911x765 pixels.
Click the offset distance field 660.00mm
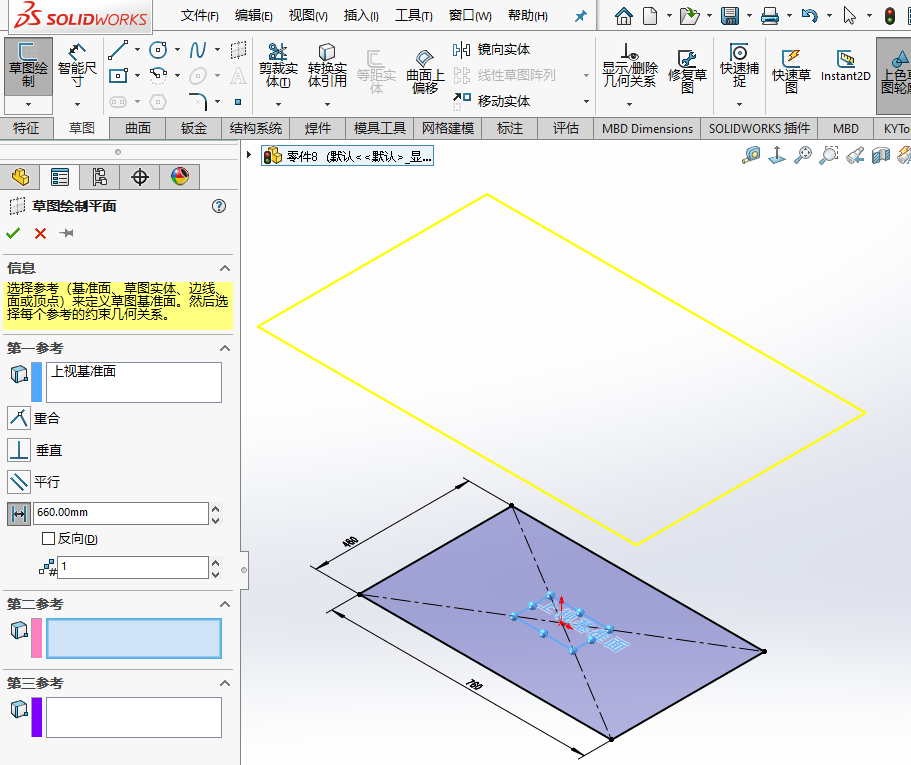120,513
